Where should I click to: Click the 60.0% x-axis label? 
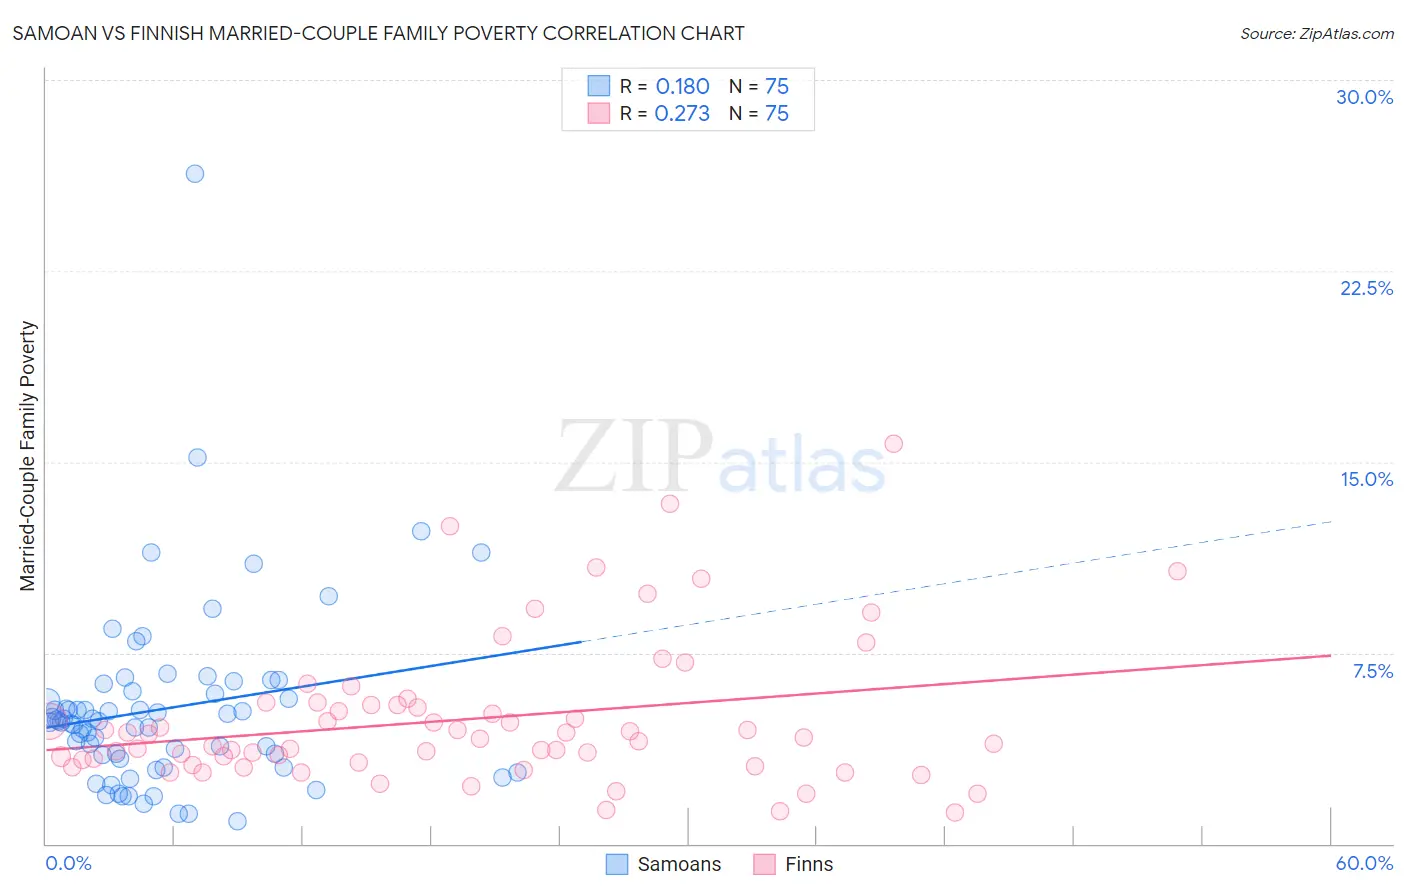pos(1364,863)
